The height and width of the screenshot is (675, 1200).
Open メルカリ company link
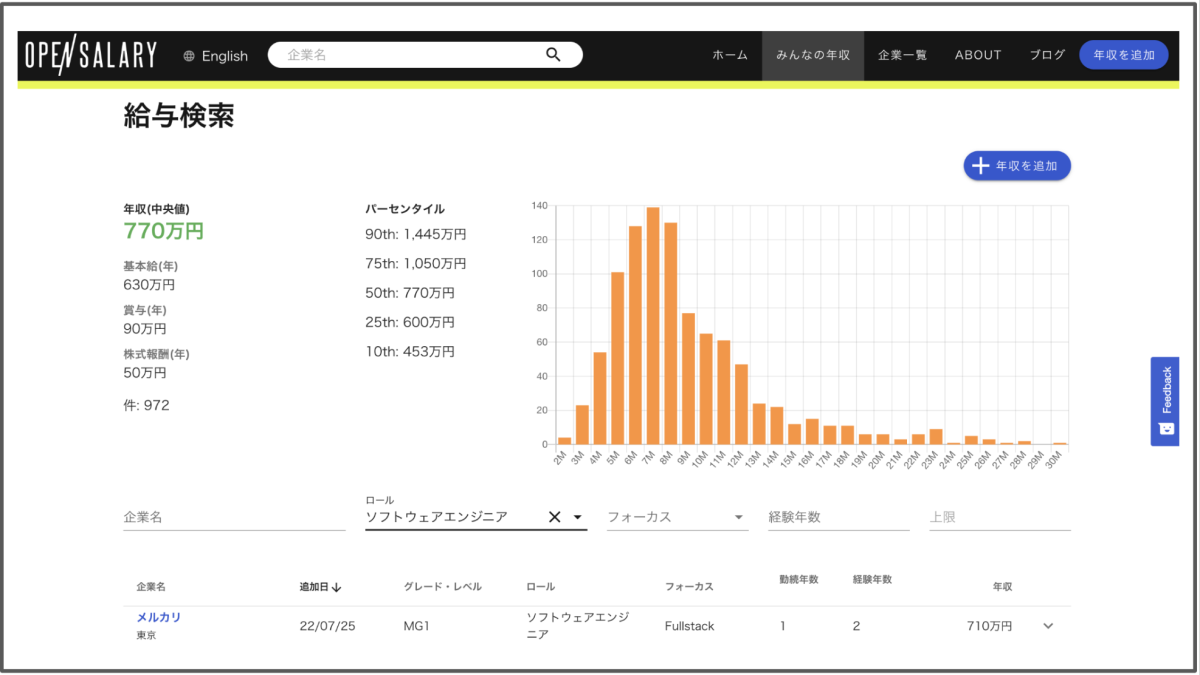pos(159,617)
